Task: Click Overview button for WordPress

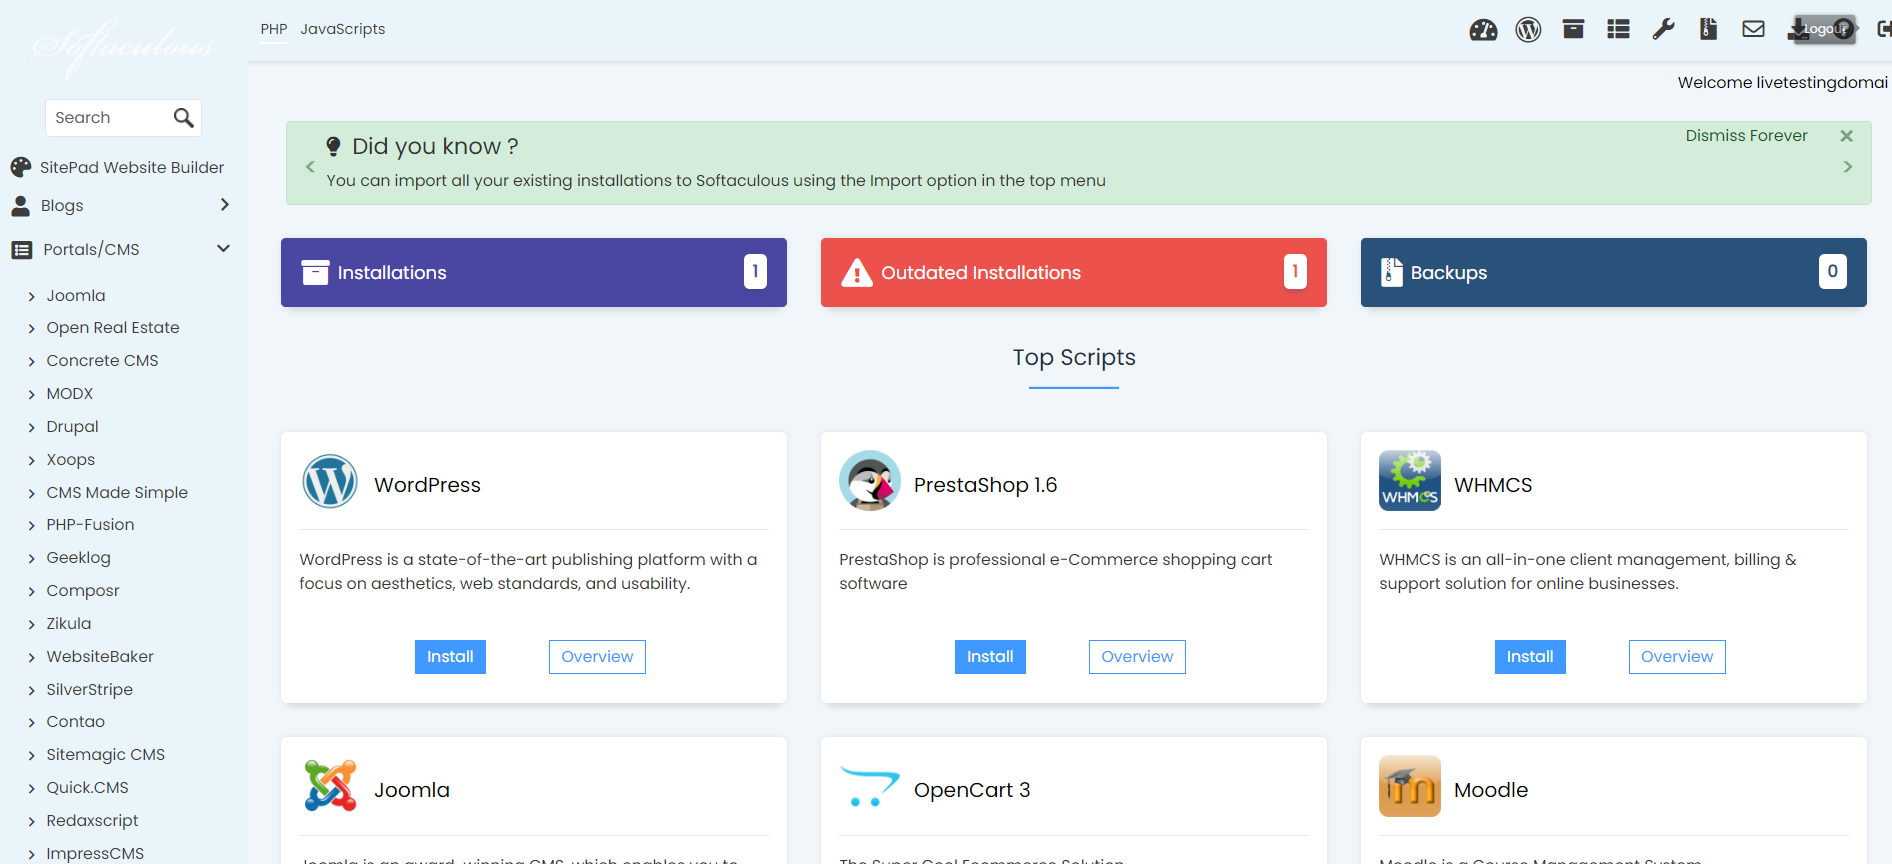Action: 597,657
